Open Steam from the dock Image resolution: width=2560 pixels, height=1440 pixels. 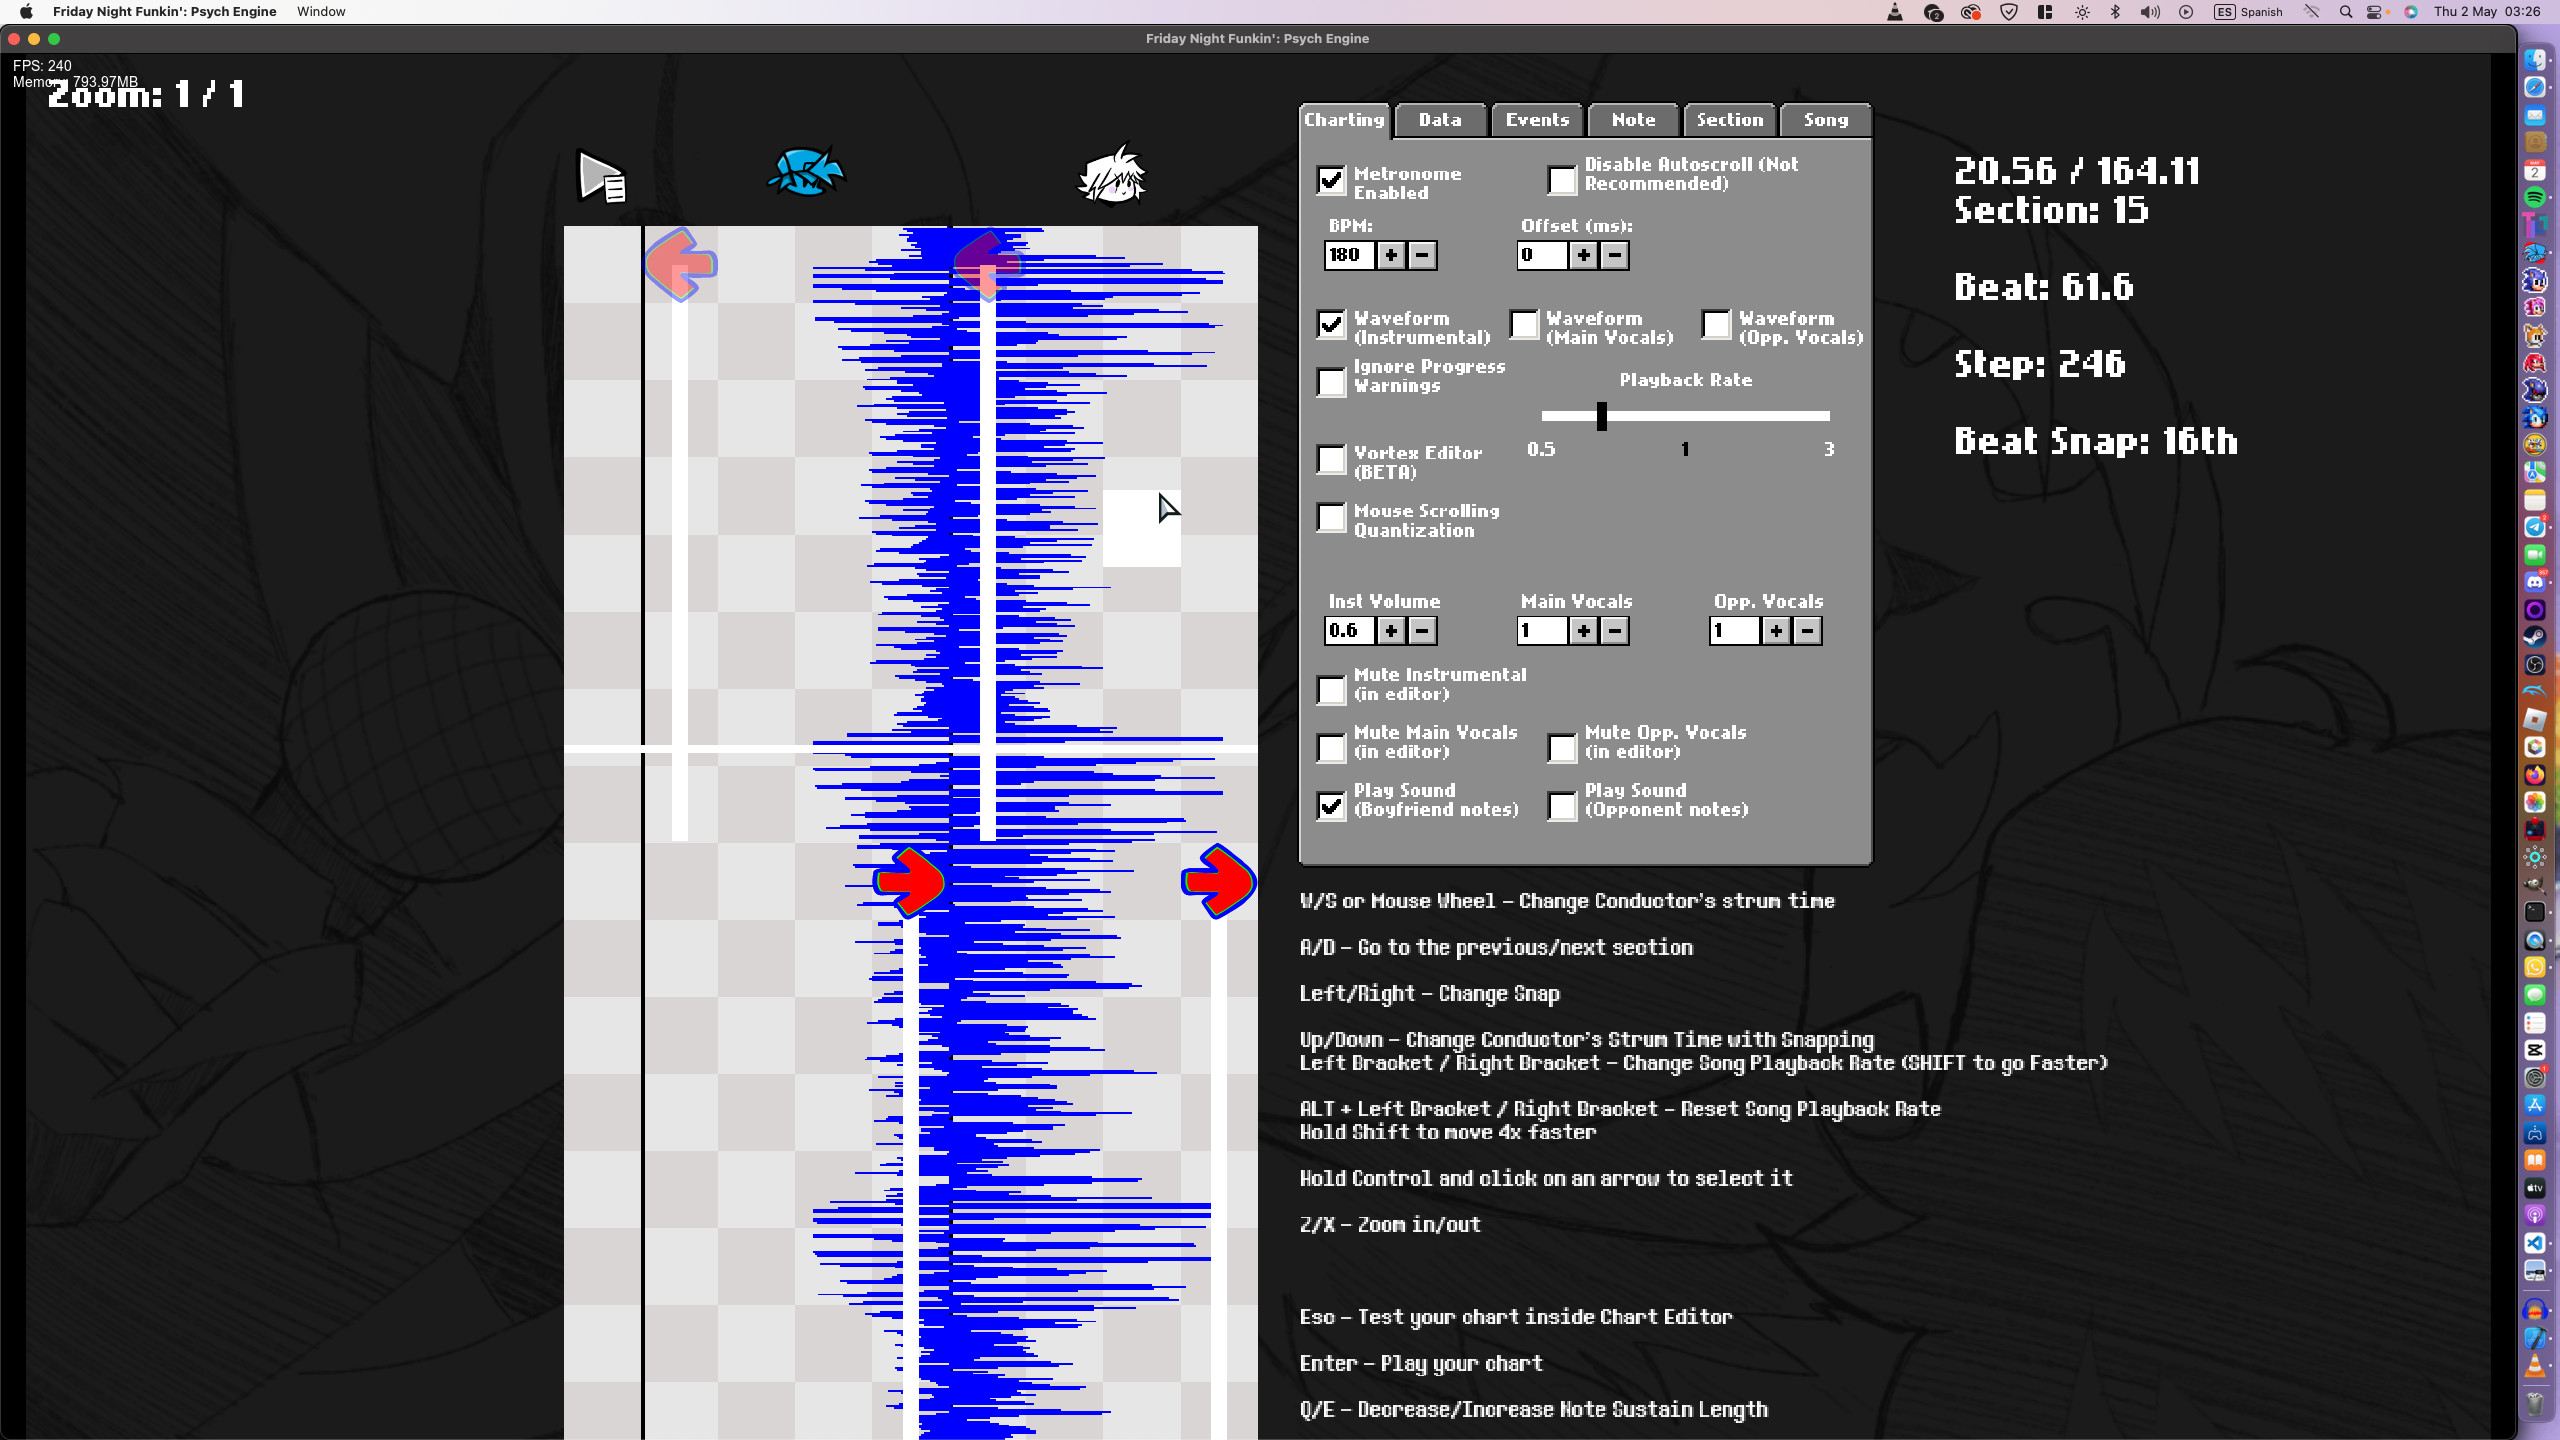click(2534, 636)
